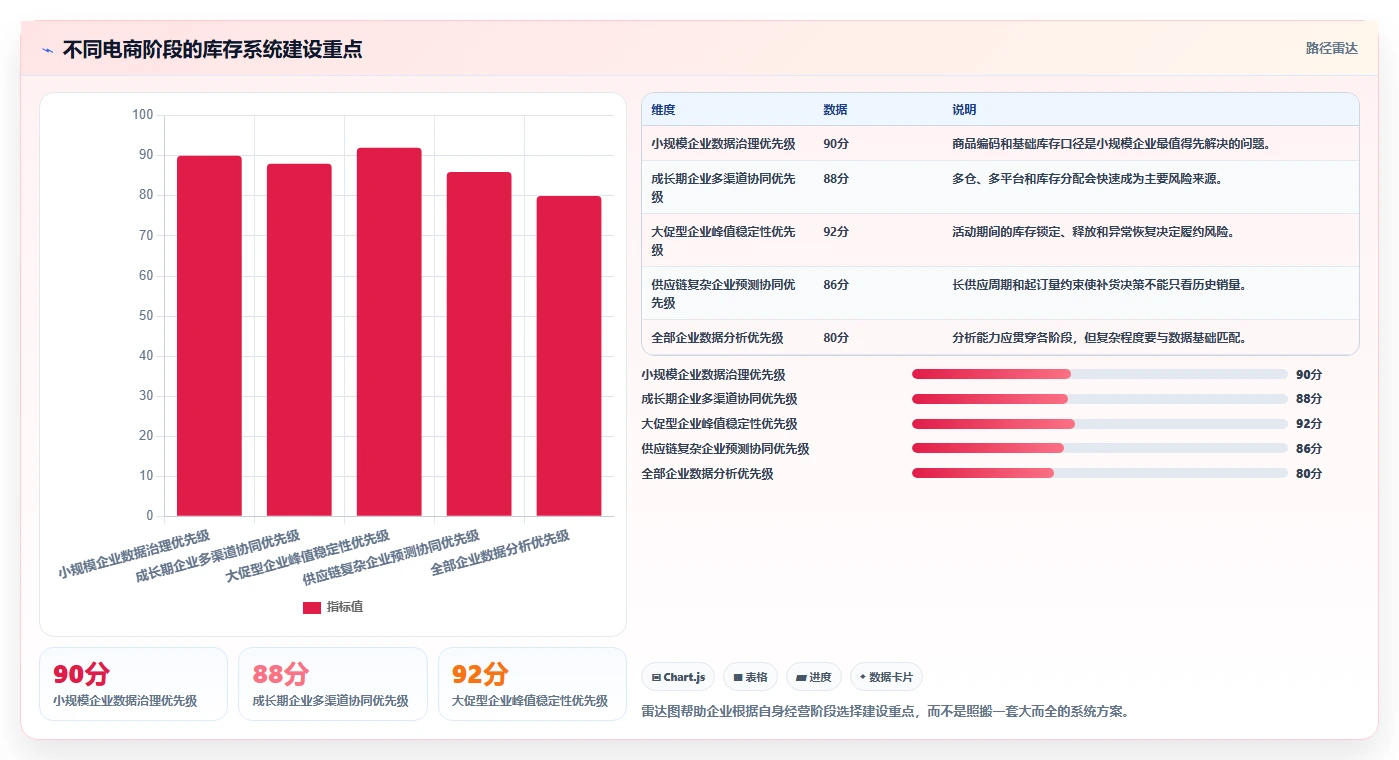The width and height of the screenshot is (1399, 760).
Task: Click the 成长期企业多渠道协同优先级 progress bar
Action: click(x=1100, y=399)
